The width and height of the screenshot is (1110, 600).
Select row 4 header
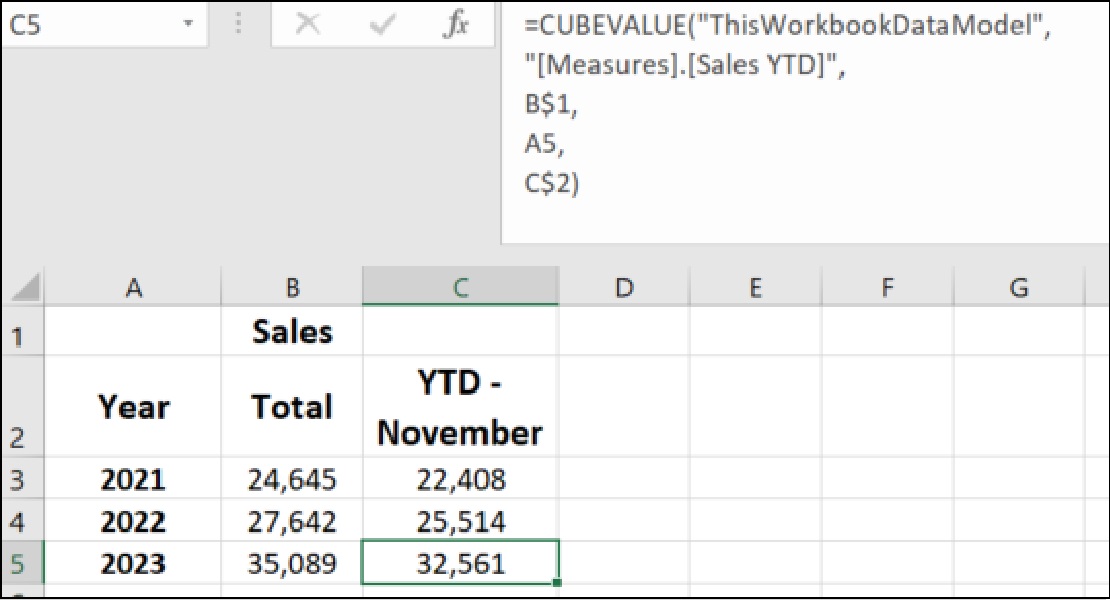[x=23, y=521]
